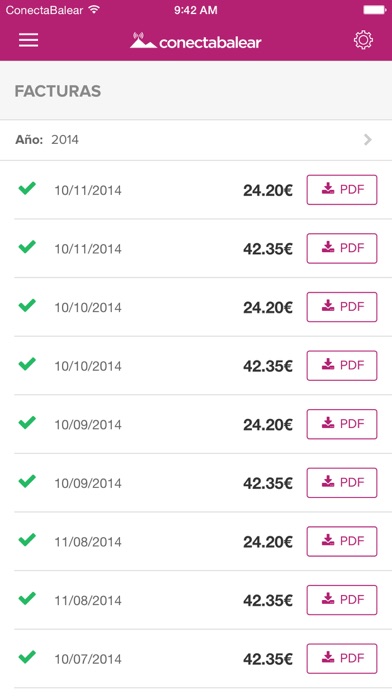Select the 10/09/2014 42.35€ invoice row

coord(196,483)
